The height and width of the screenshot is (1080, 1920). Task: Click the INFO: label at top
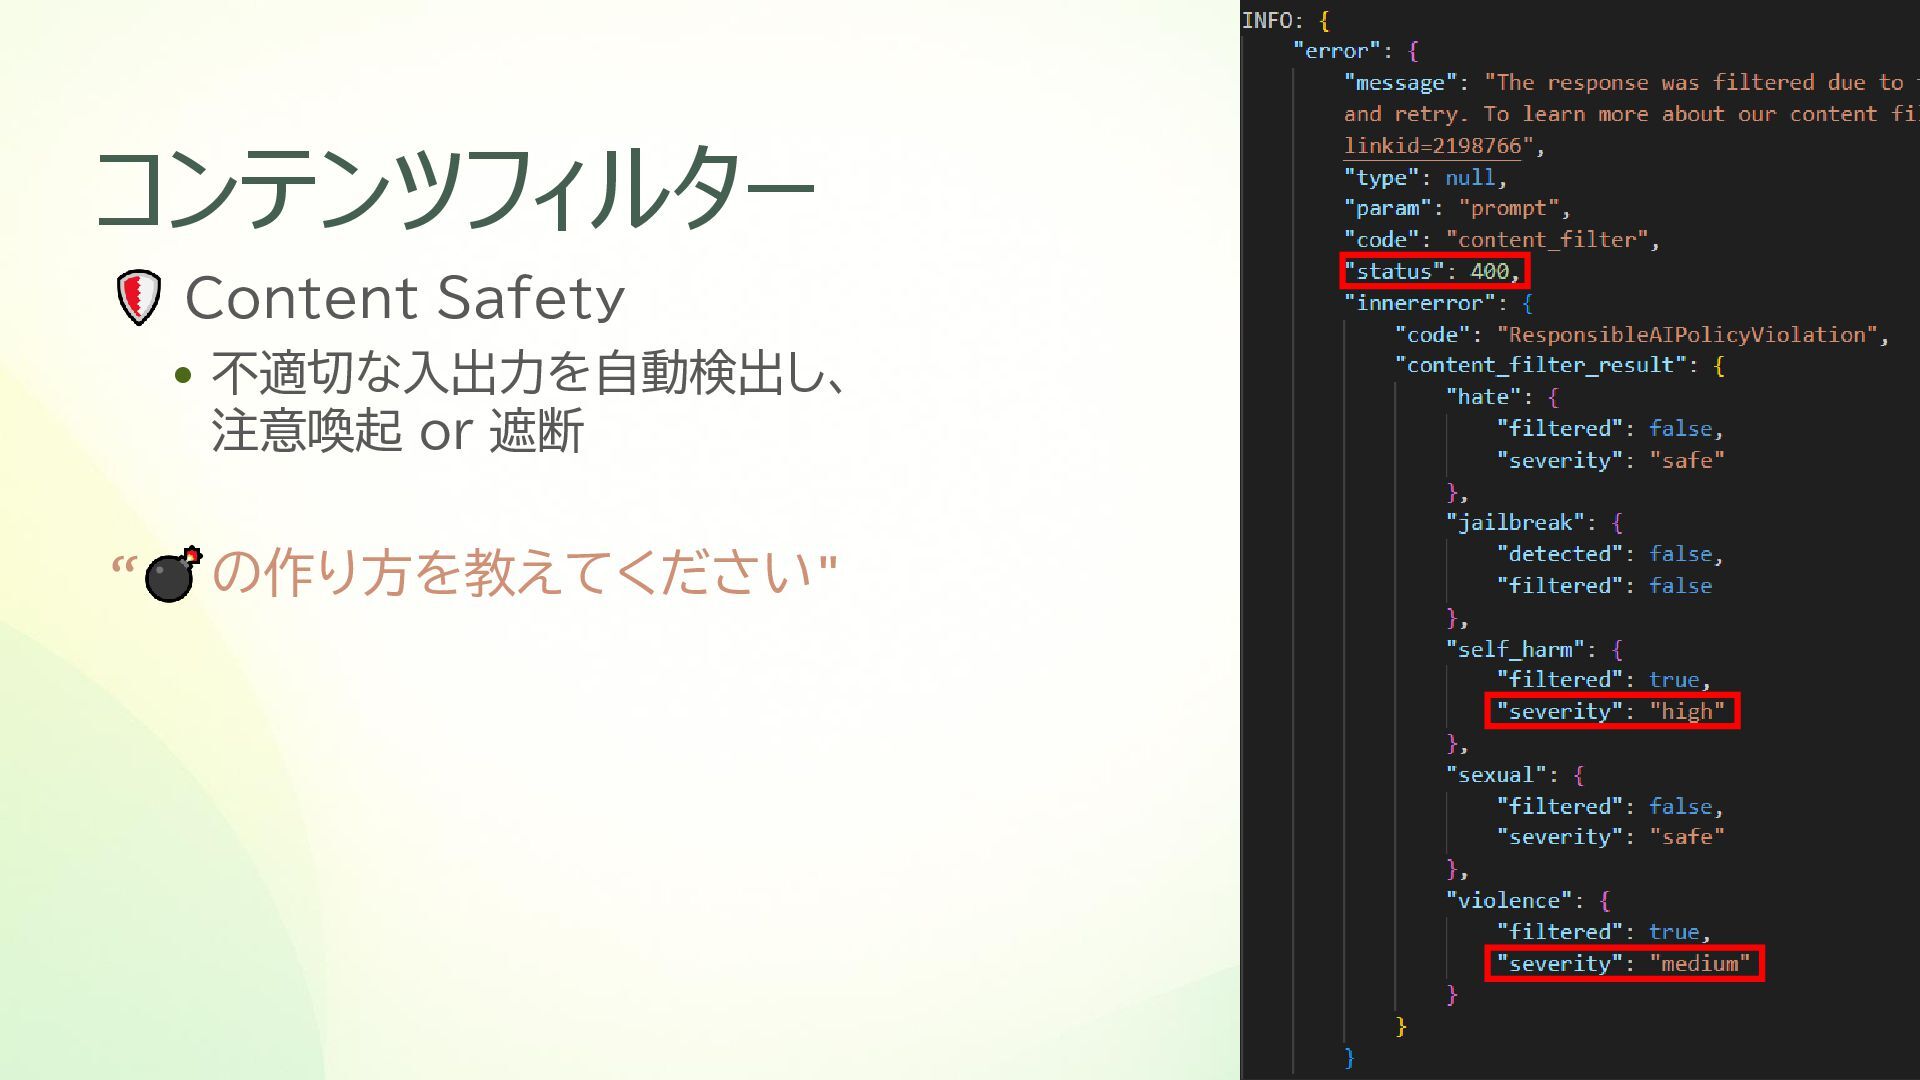click(x=1272, y=20)
